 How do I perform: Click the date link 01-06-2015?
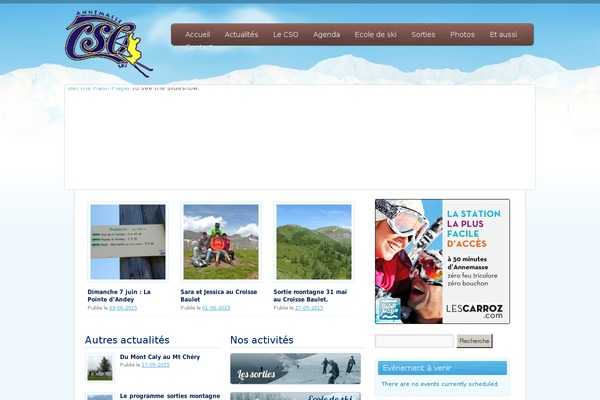tap(216, 308)
